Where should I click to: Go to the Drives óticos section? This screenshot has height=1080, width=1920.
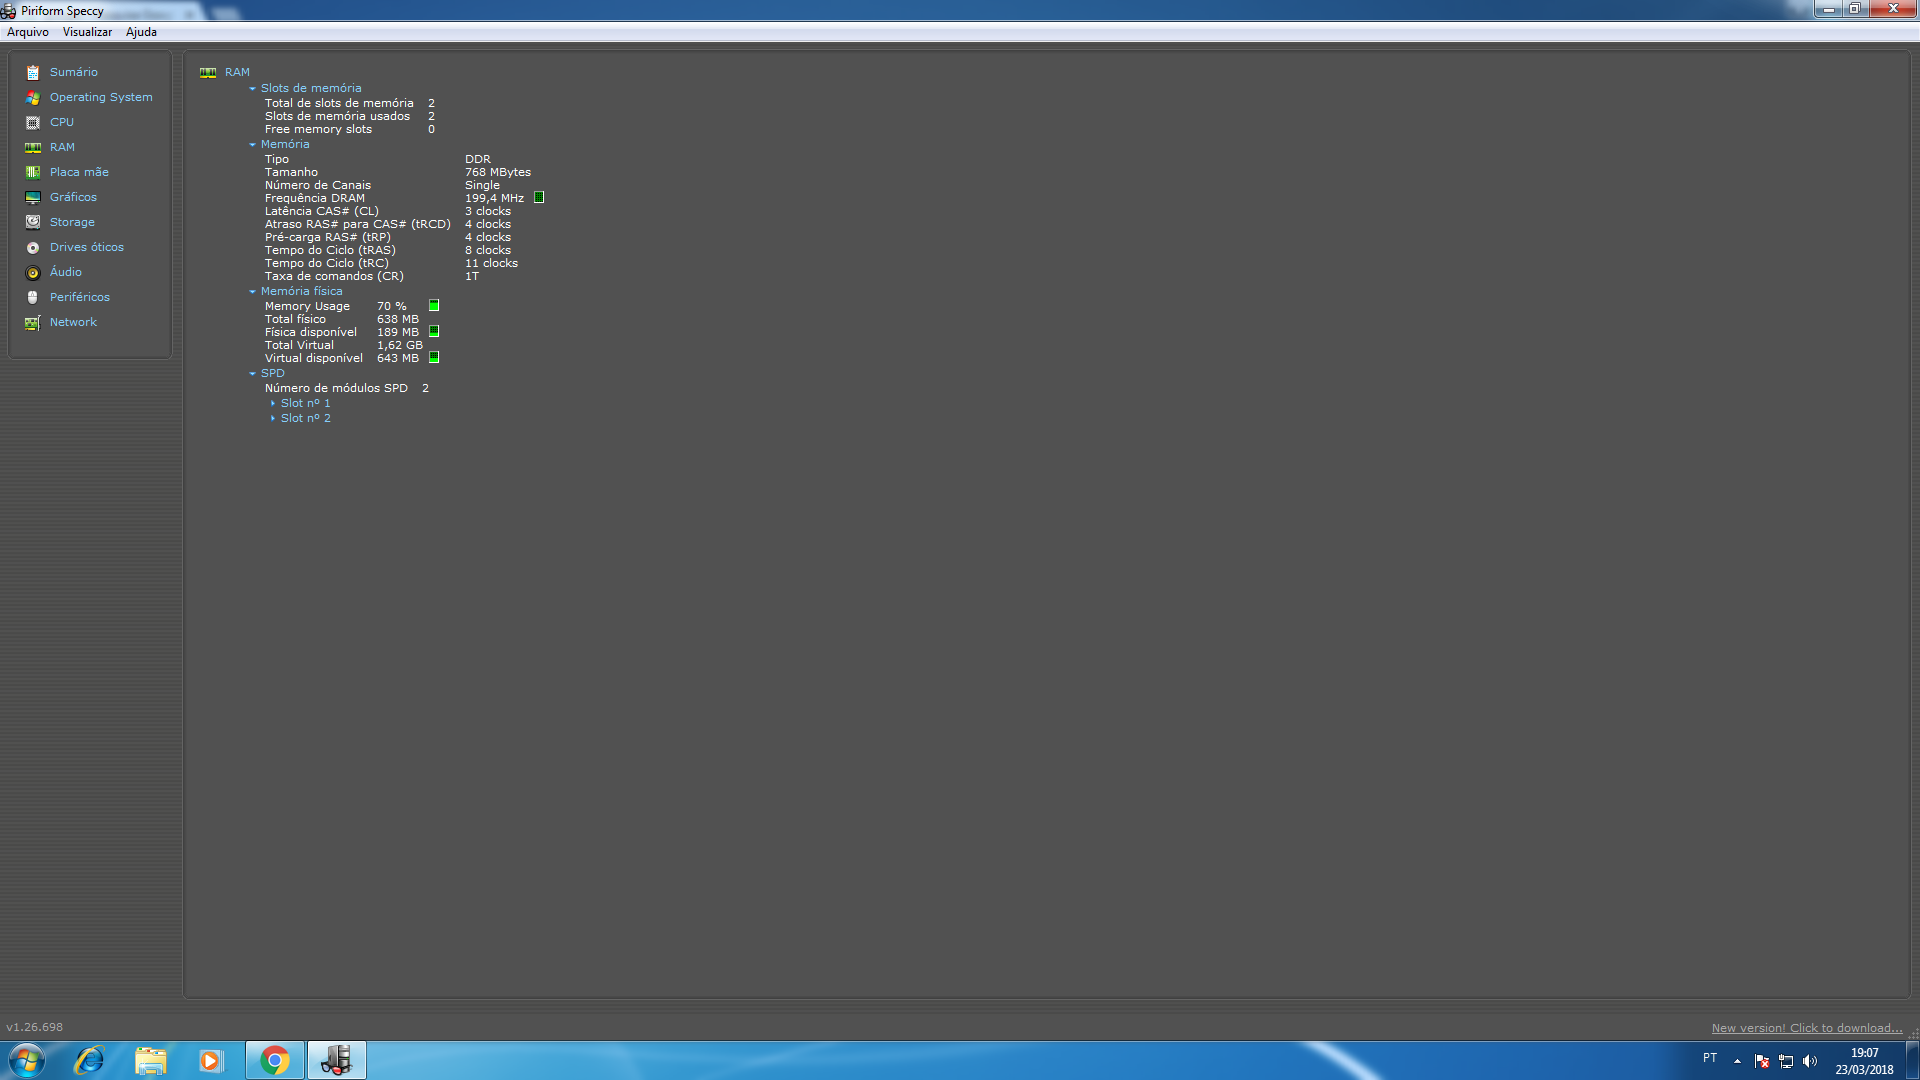coord(87,247)
